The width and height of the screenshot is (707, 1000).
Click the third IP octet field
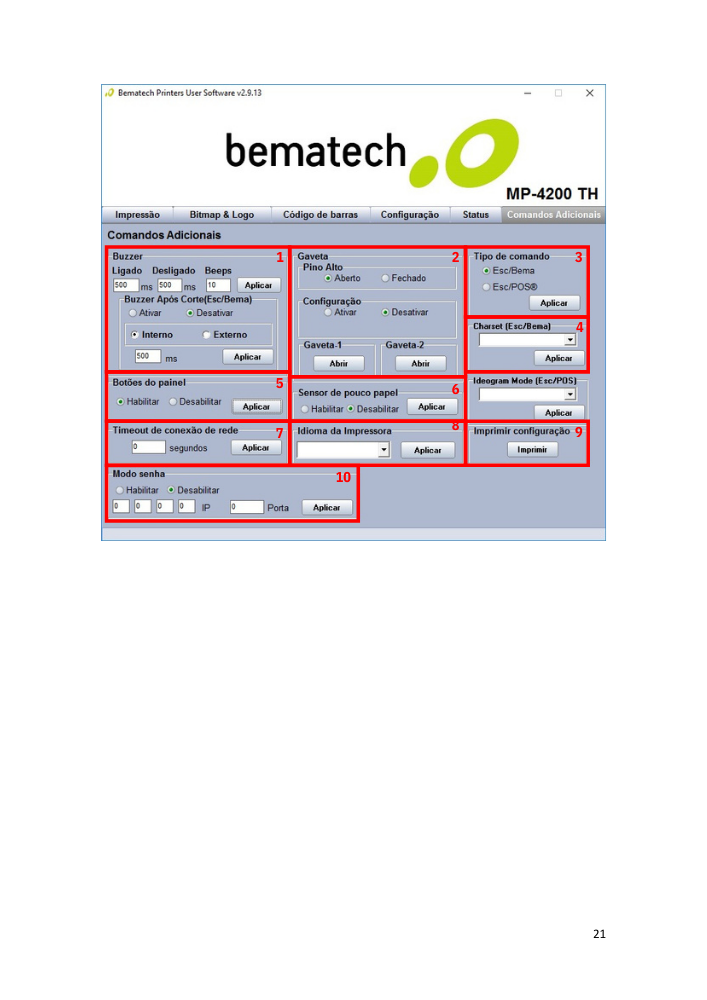coord(164,506)
